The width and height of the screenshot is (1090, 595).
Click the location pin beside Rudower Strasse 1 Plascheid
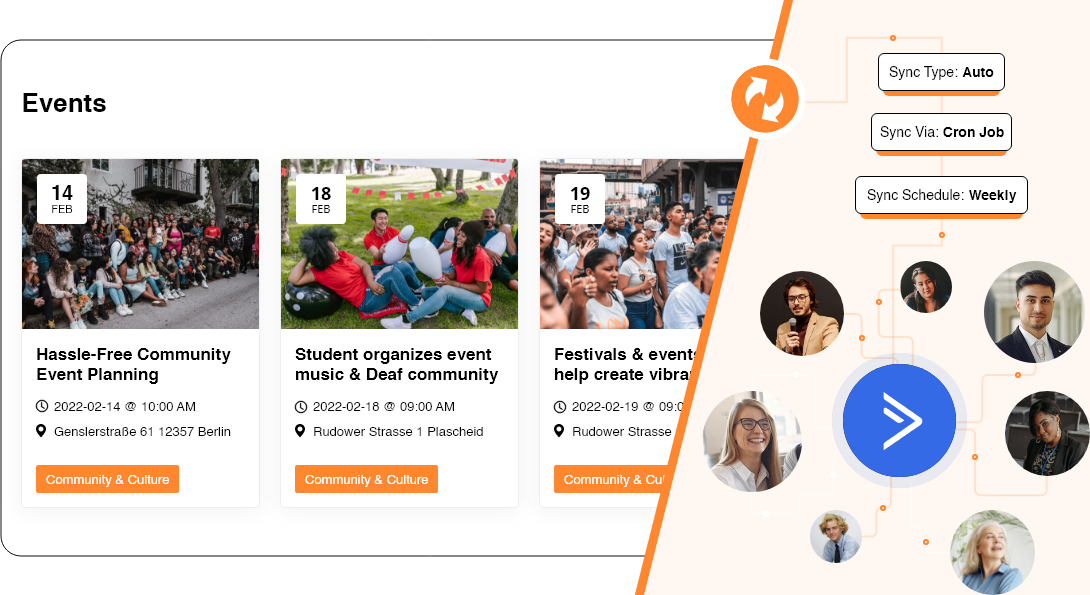pos(300,431)
